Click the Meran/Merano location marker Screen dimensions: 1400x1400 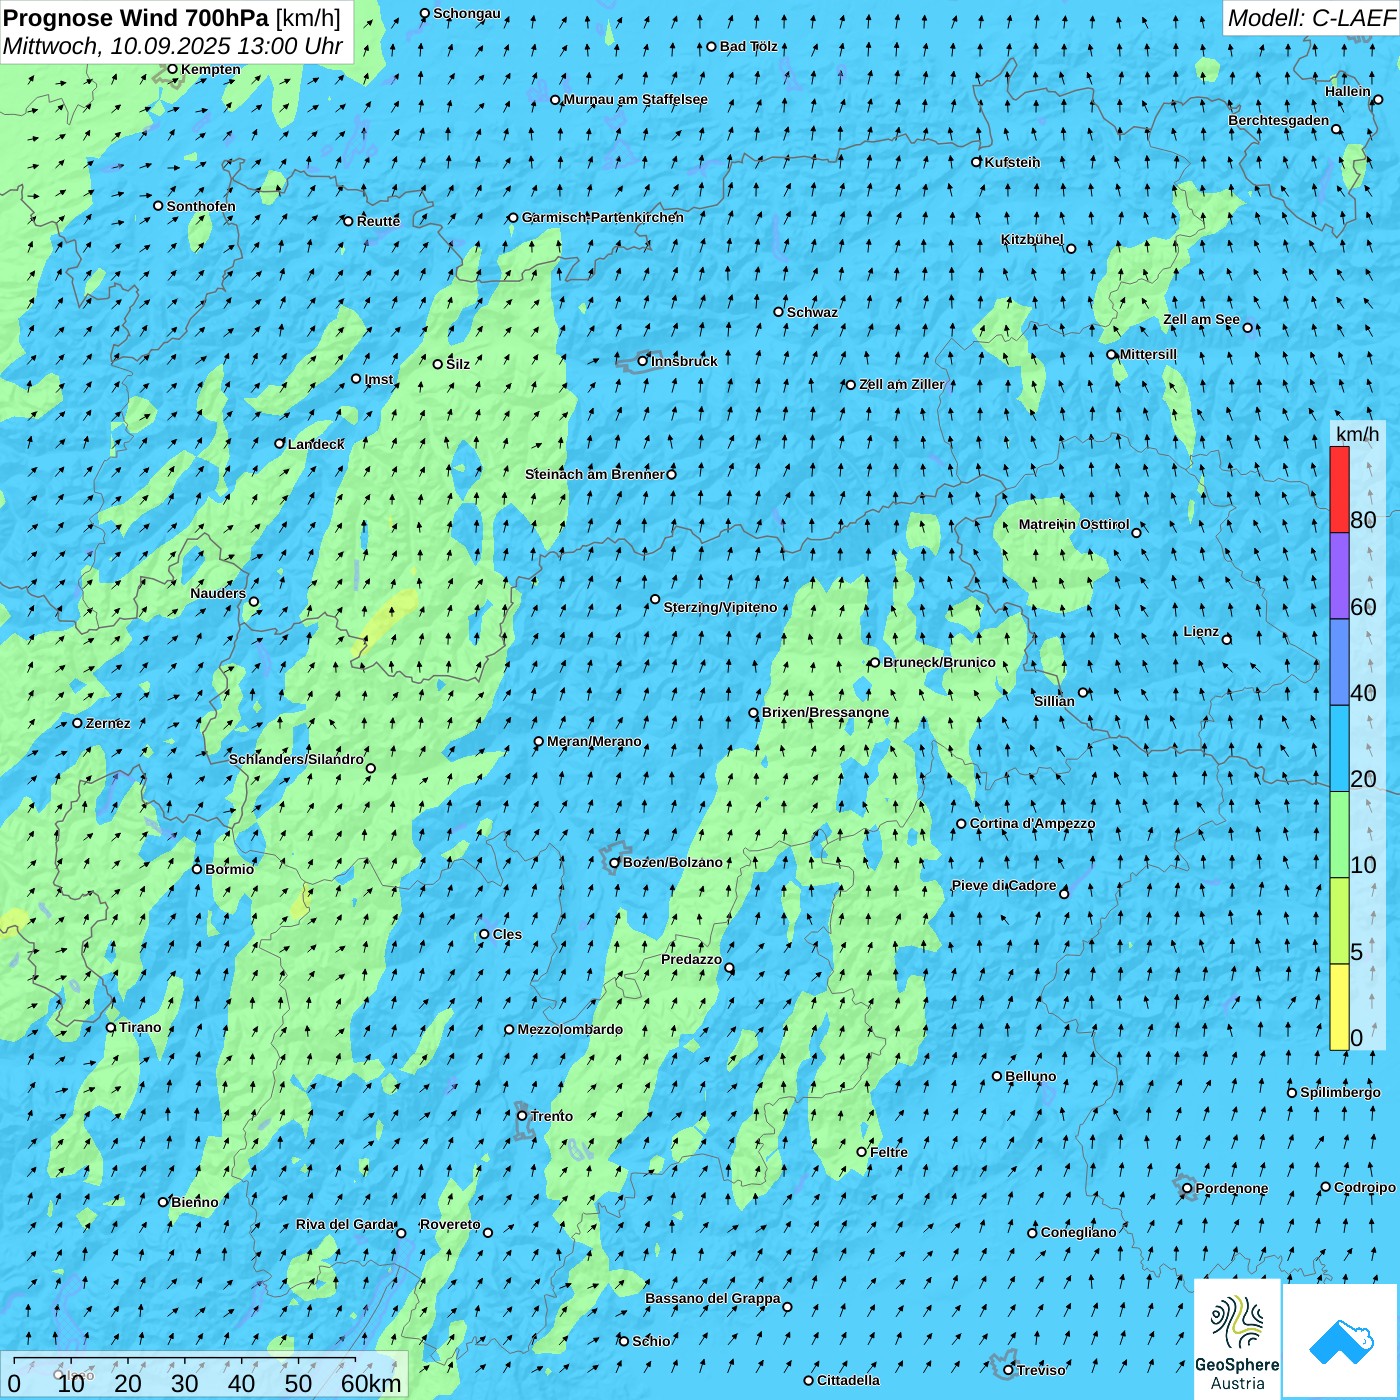click(x=539, y=742)
